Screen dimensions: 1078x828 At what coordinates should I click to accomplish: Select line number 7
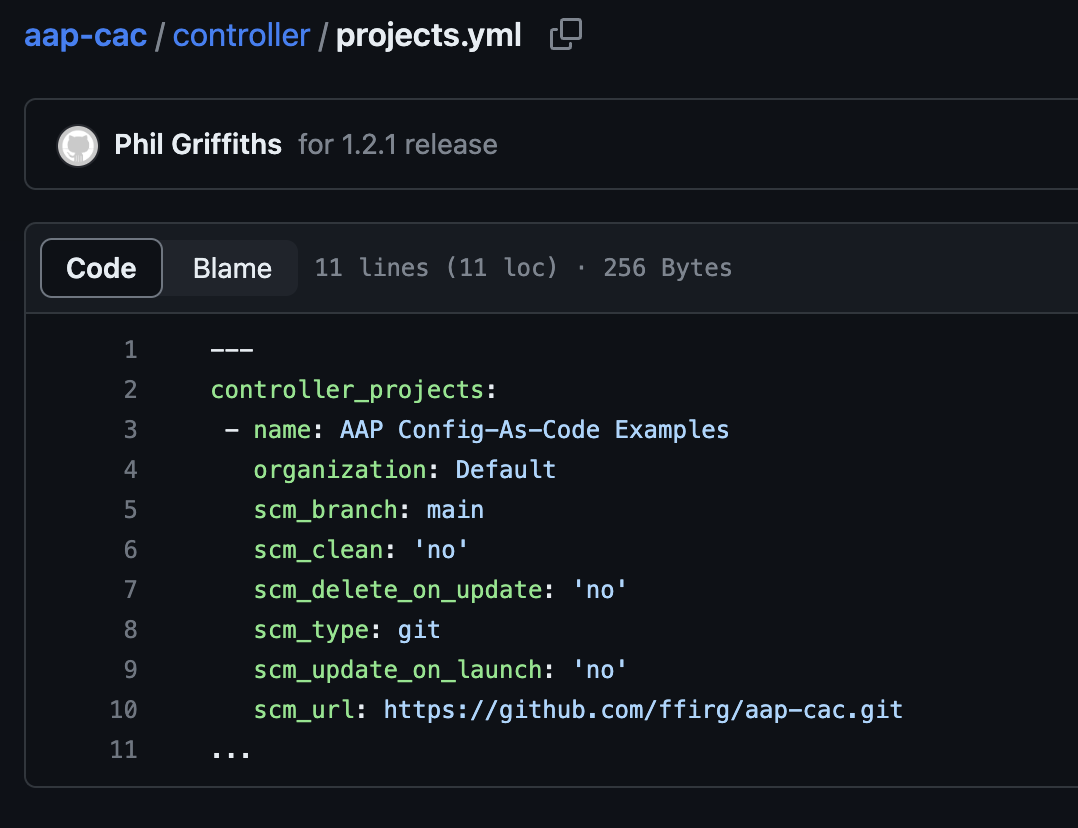(131, 589)
